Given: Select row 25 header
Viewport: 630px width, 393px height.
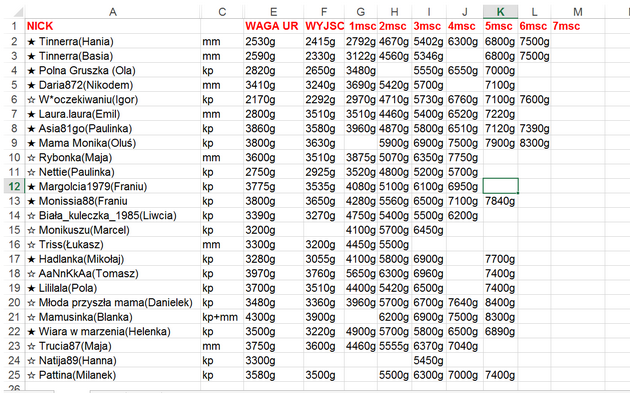Looking at the screenshot, I should 14,375.
